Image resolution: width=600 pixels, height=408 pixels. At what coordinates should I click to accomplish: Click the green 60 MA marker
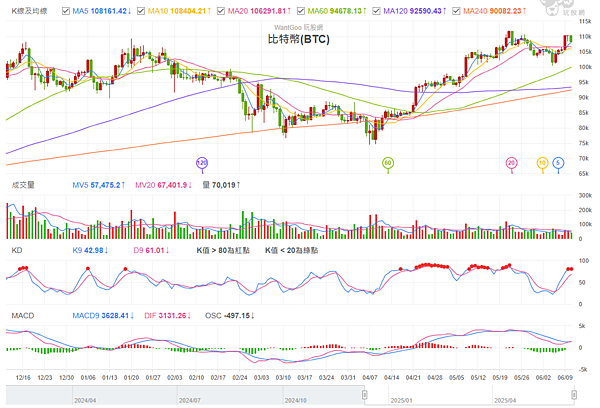[388, 163]
